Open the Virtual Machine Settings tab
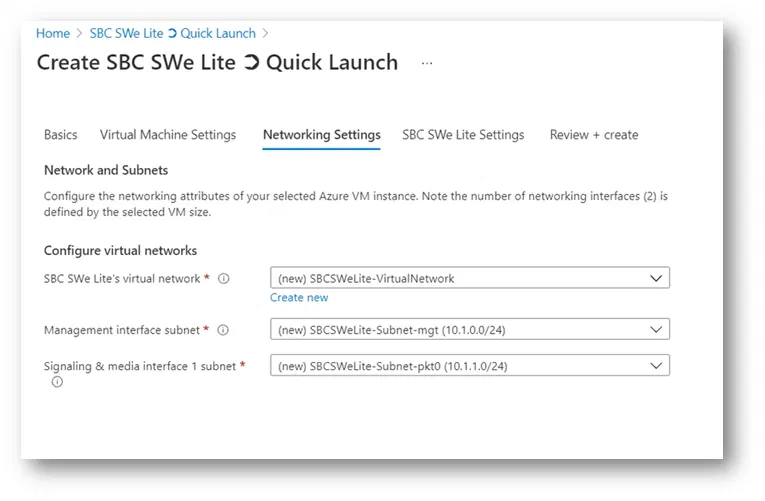Image resolution: width=765 pixels, height=501 pixels. click(168, 135)
